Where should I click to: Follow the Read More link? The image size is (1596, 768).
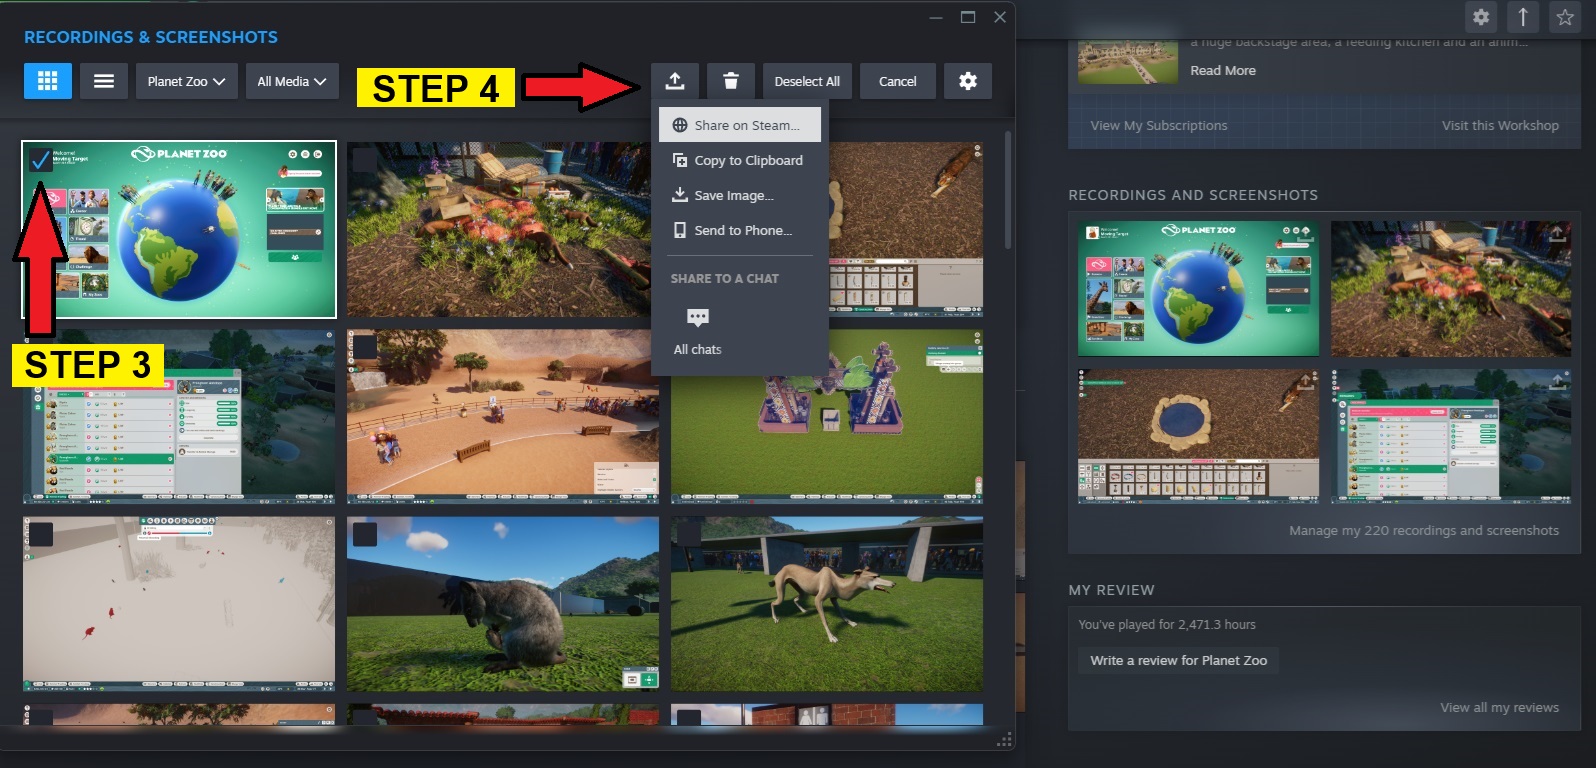click(1223, 70)
